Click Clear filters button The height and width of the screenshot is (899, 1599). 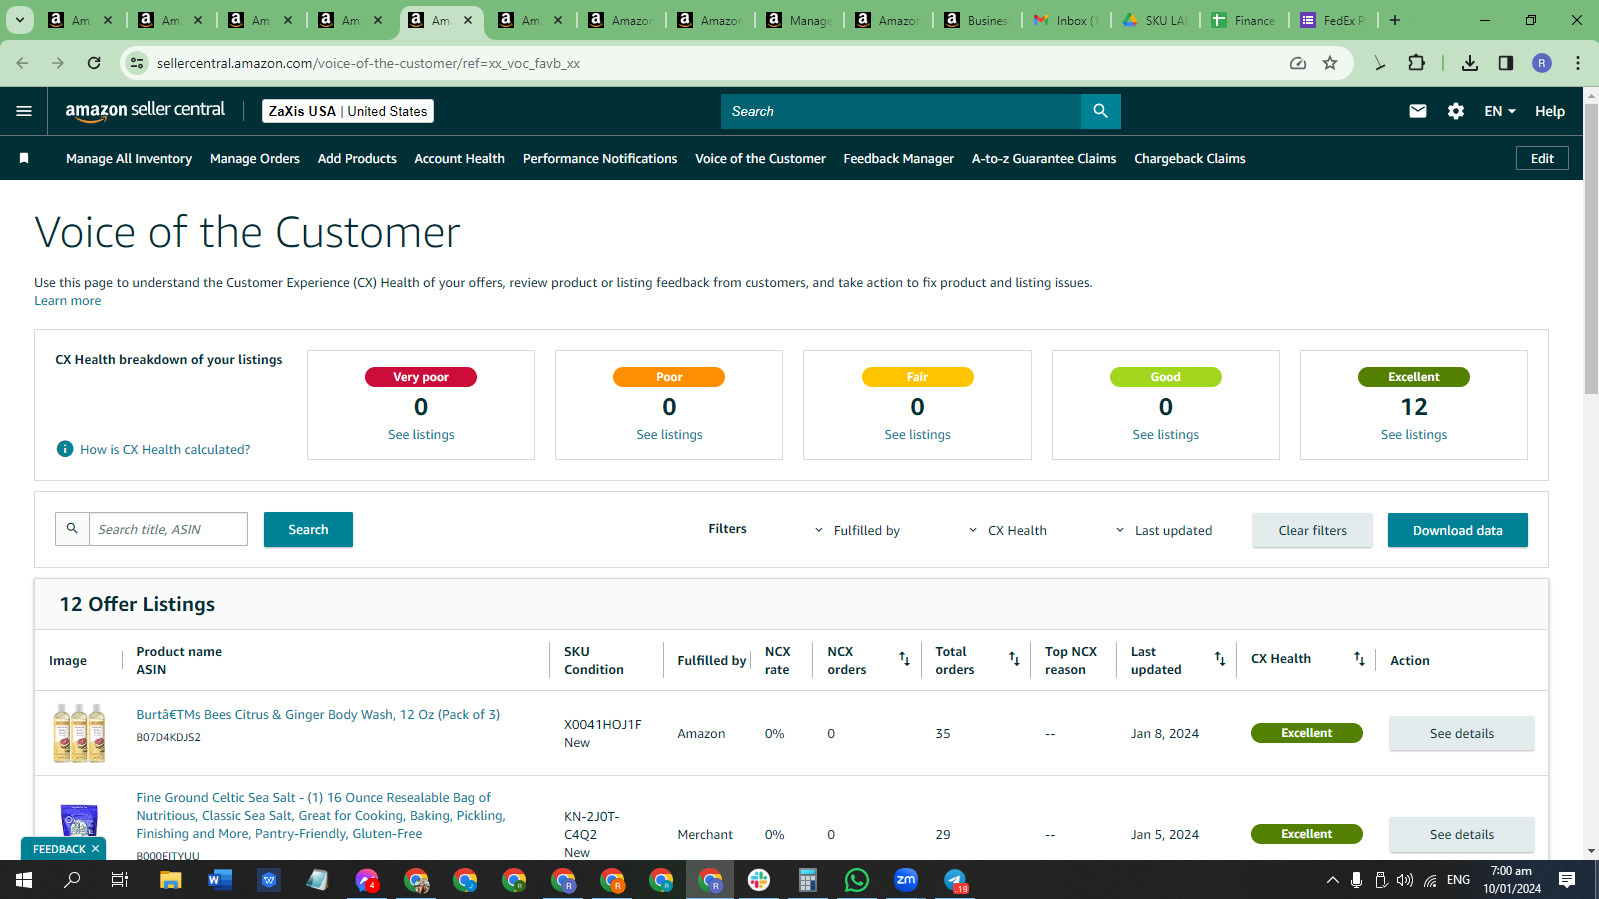[1312, 530]
